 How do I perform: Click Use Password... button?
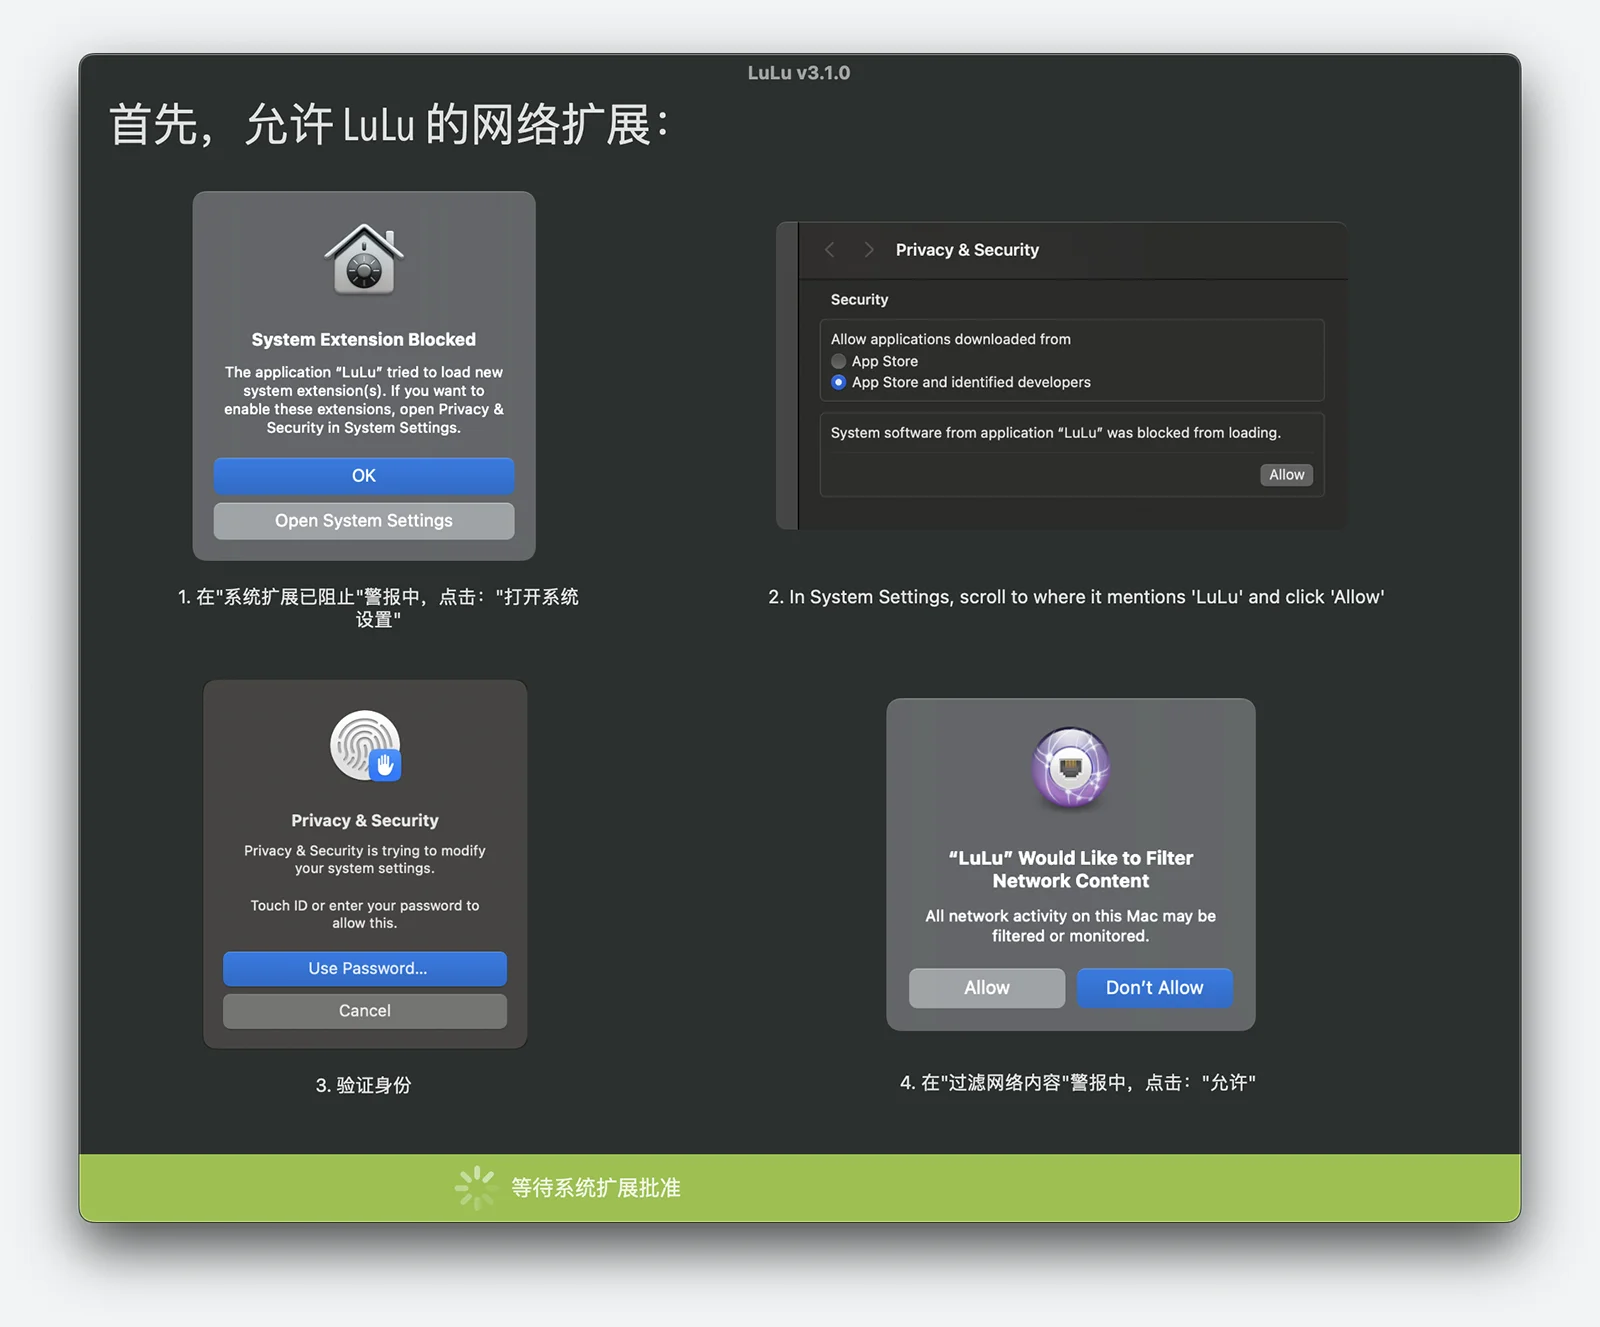click(365, 968)
